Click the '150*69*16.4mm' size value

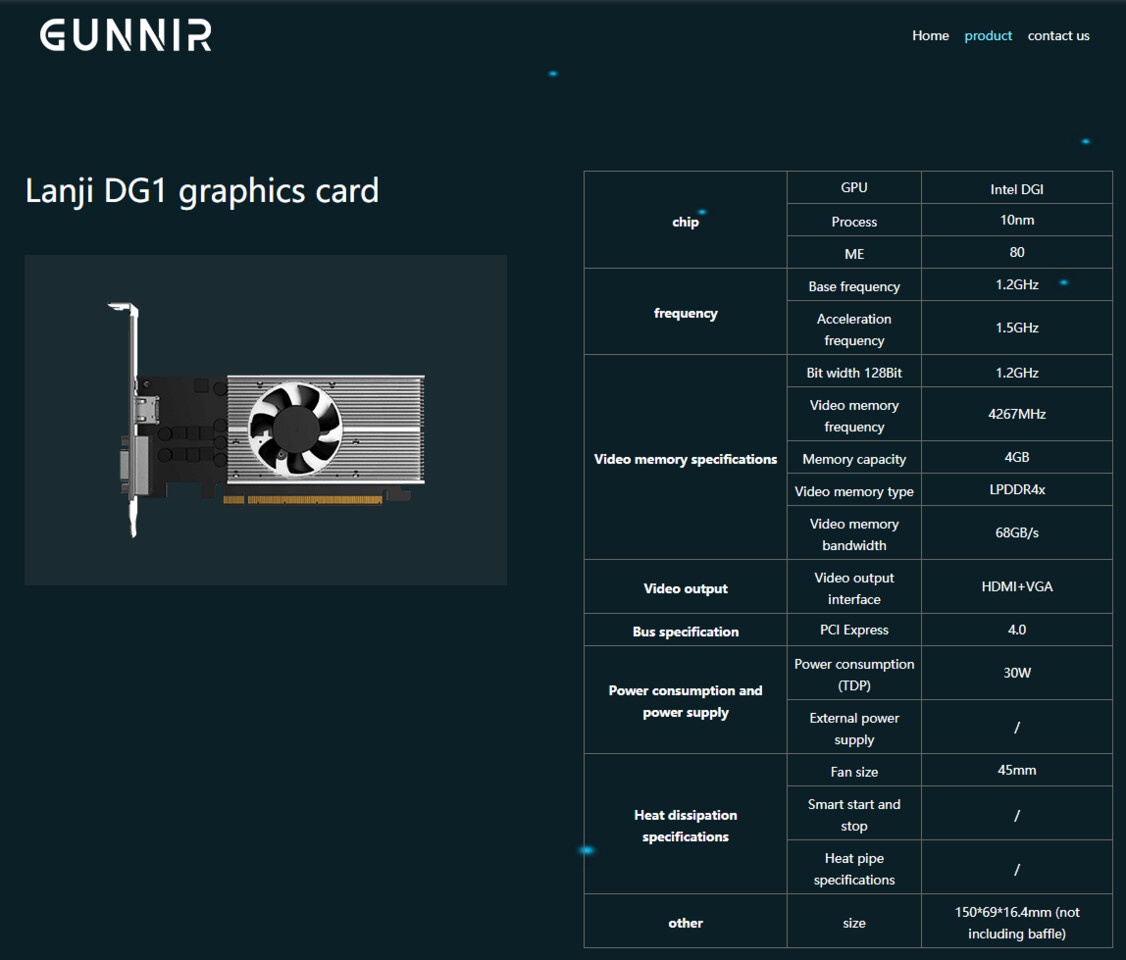1017,921
